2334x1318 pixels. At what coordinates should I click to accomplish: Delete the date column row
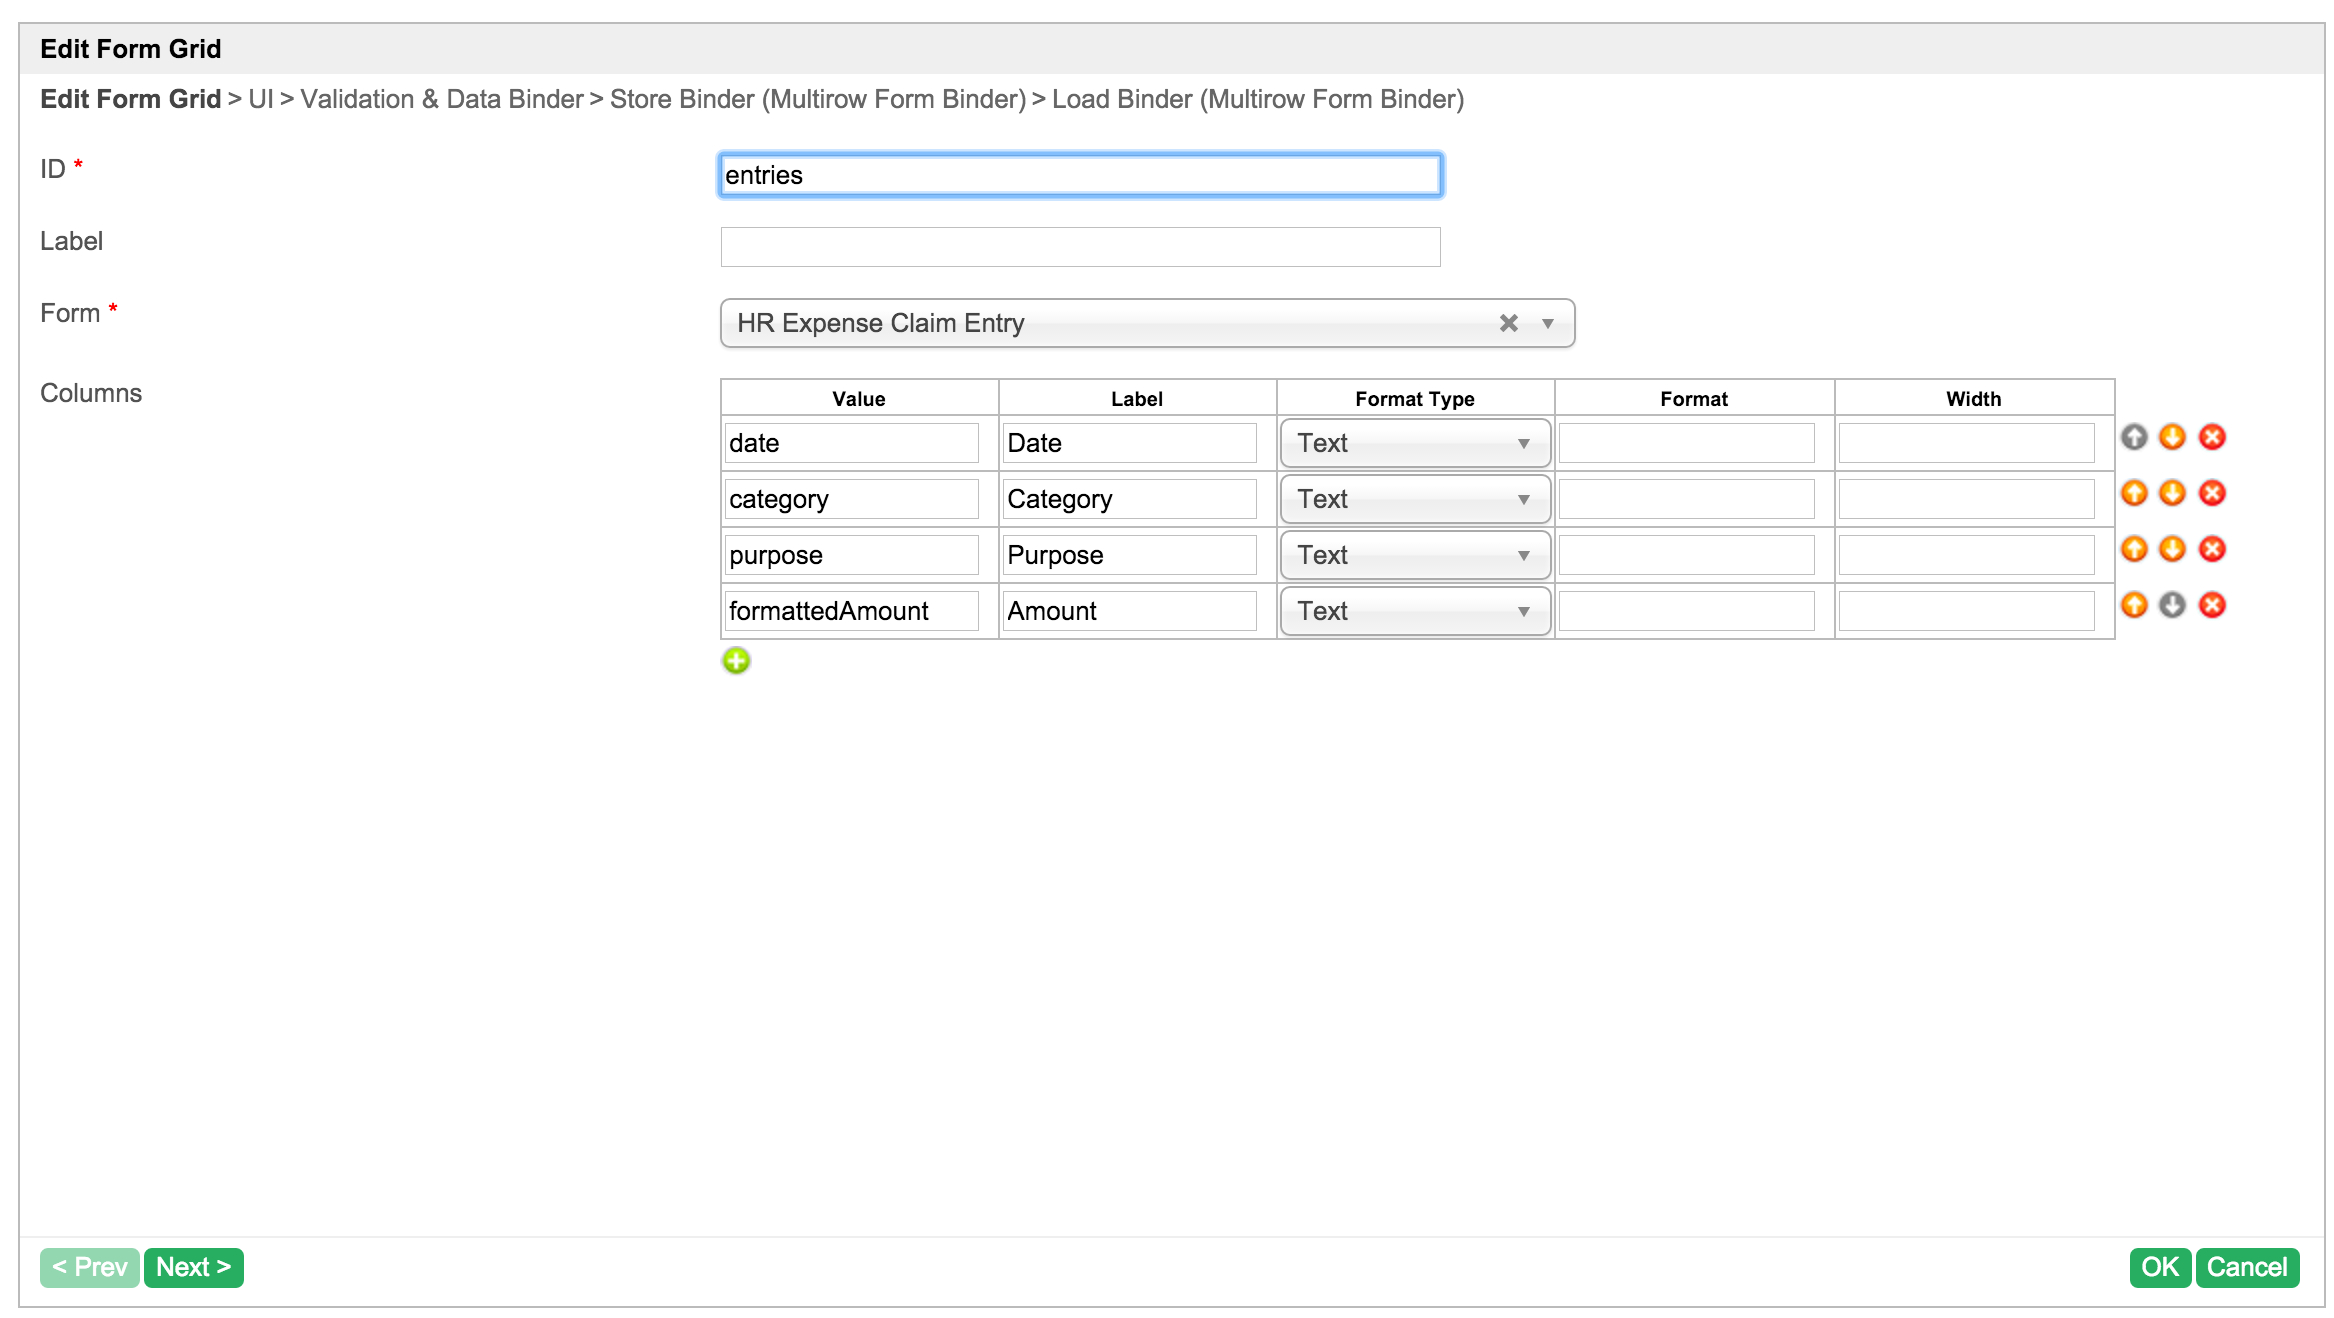click(2212, 437)
